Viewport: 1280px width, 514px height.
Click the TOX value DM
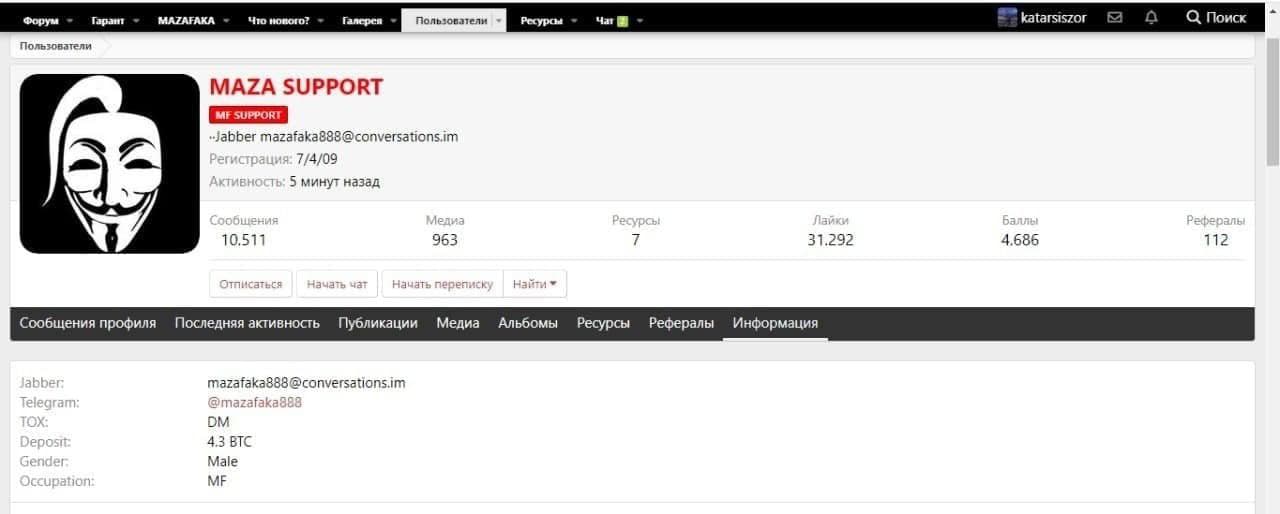(x=218, y=421)
